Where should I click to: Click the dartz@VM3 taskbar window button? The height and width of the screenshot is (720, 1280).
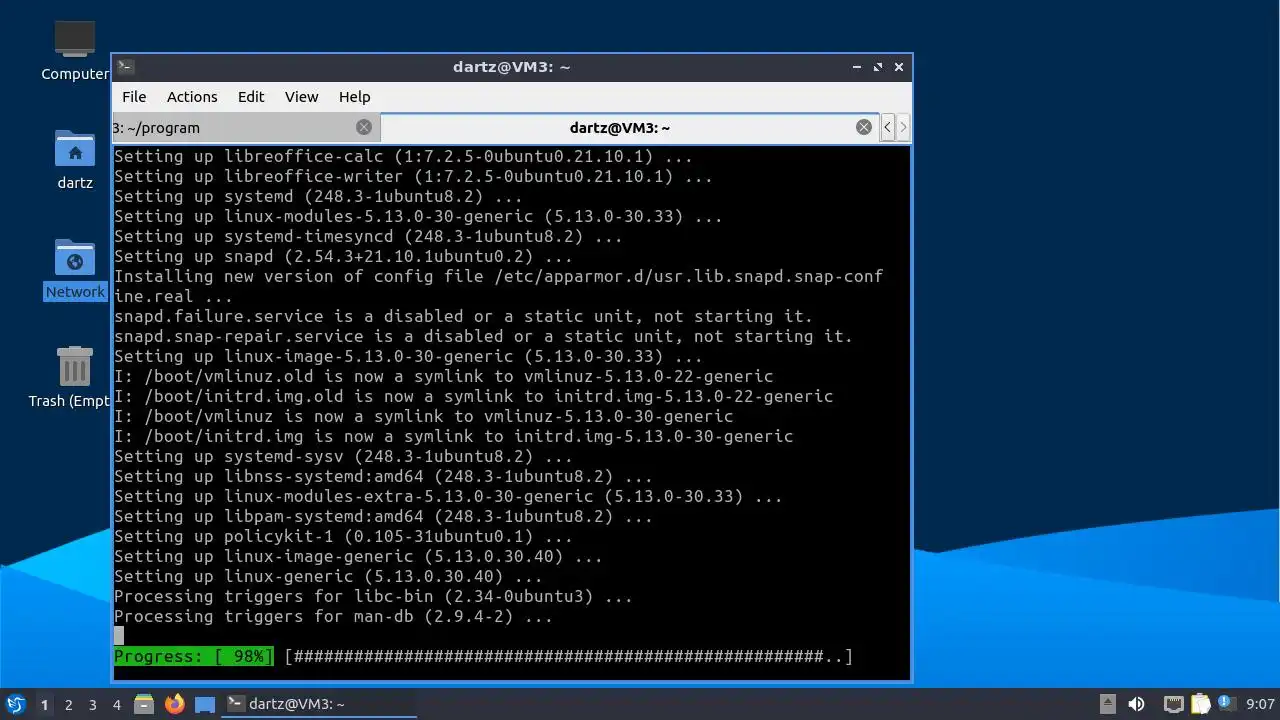point(318,704)
